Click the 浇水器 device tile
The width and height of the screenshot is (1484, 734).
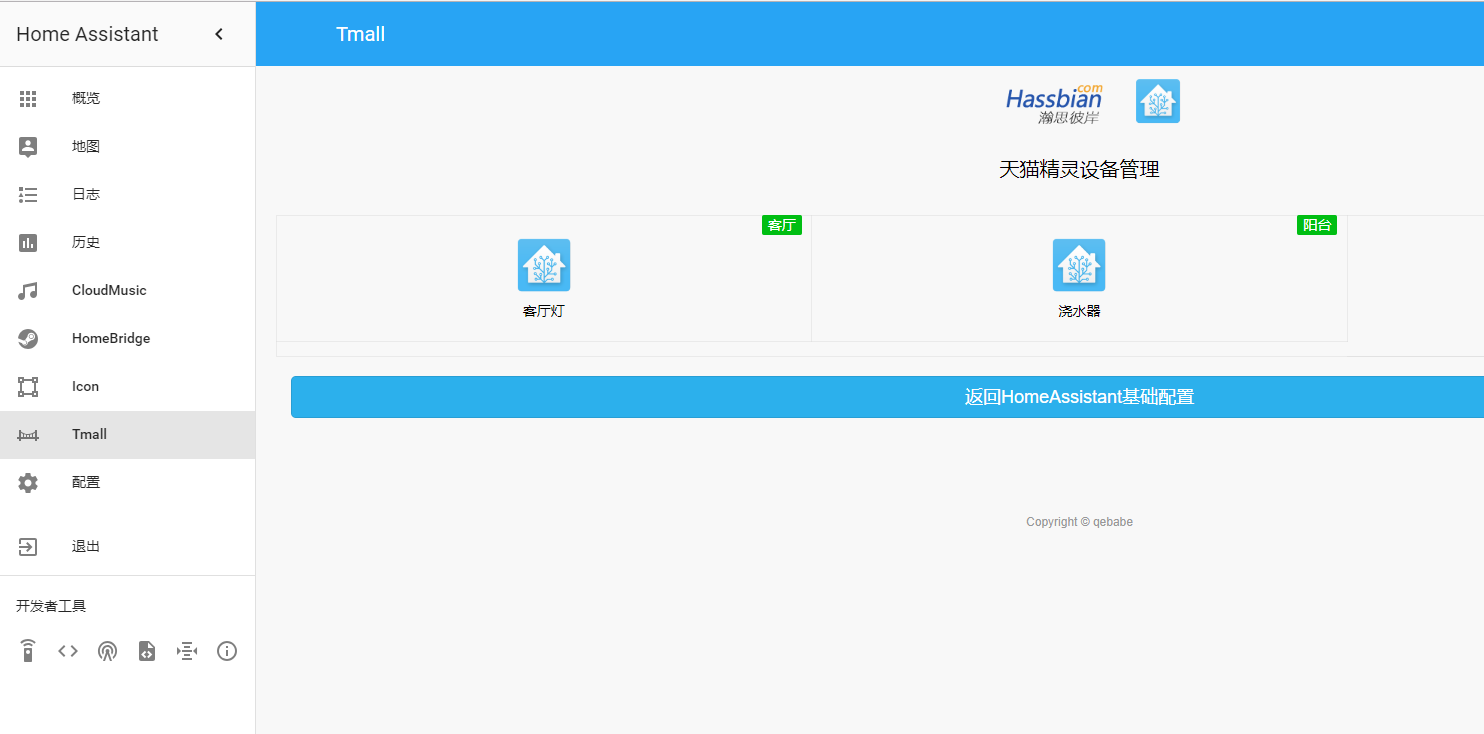1079,278
